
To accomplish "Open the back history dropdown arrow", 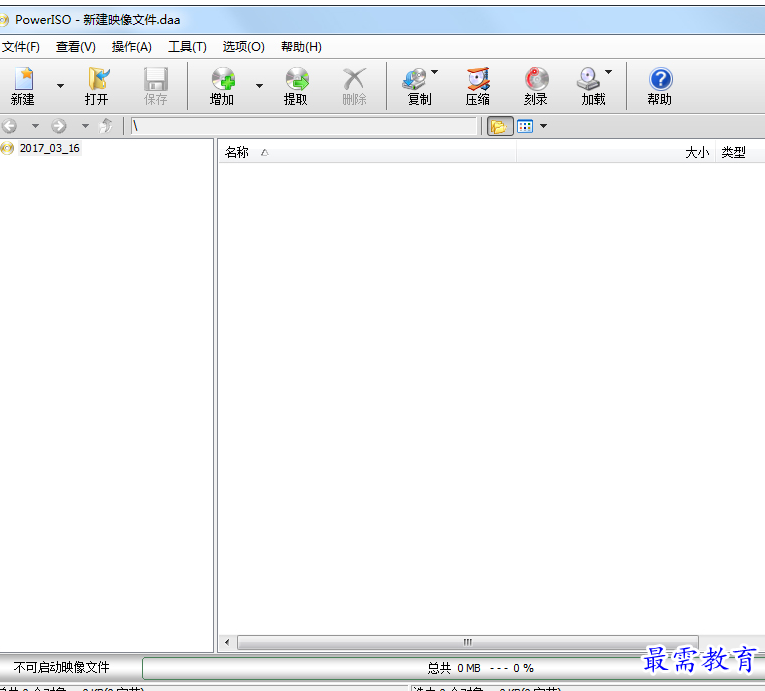I will (35, 126).
